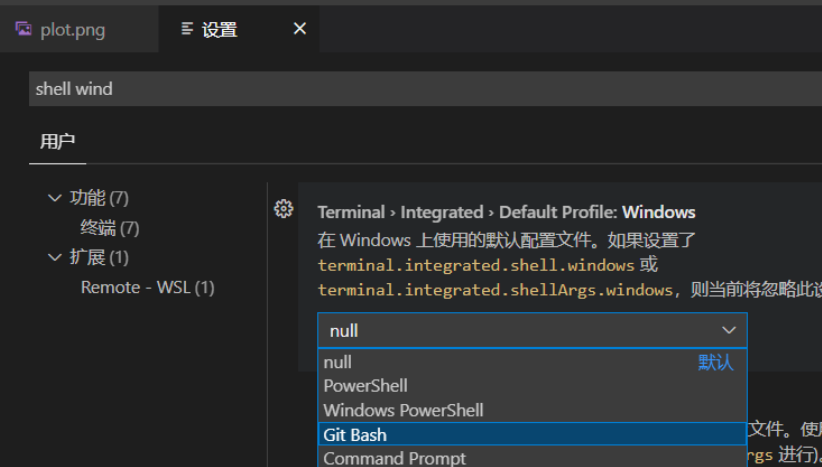Pick Windows PowerShell in the dropdown list

click(403, 410)
